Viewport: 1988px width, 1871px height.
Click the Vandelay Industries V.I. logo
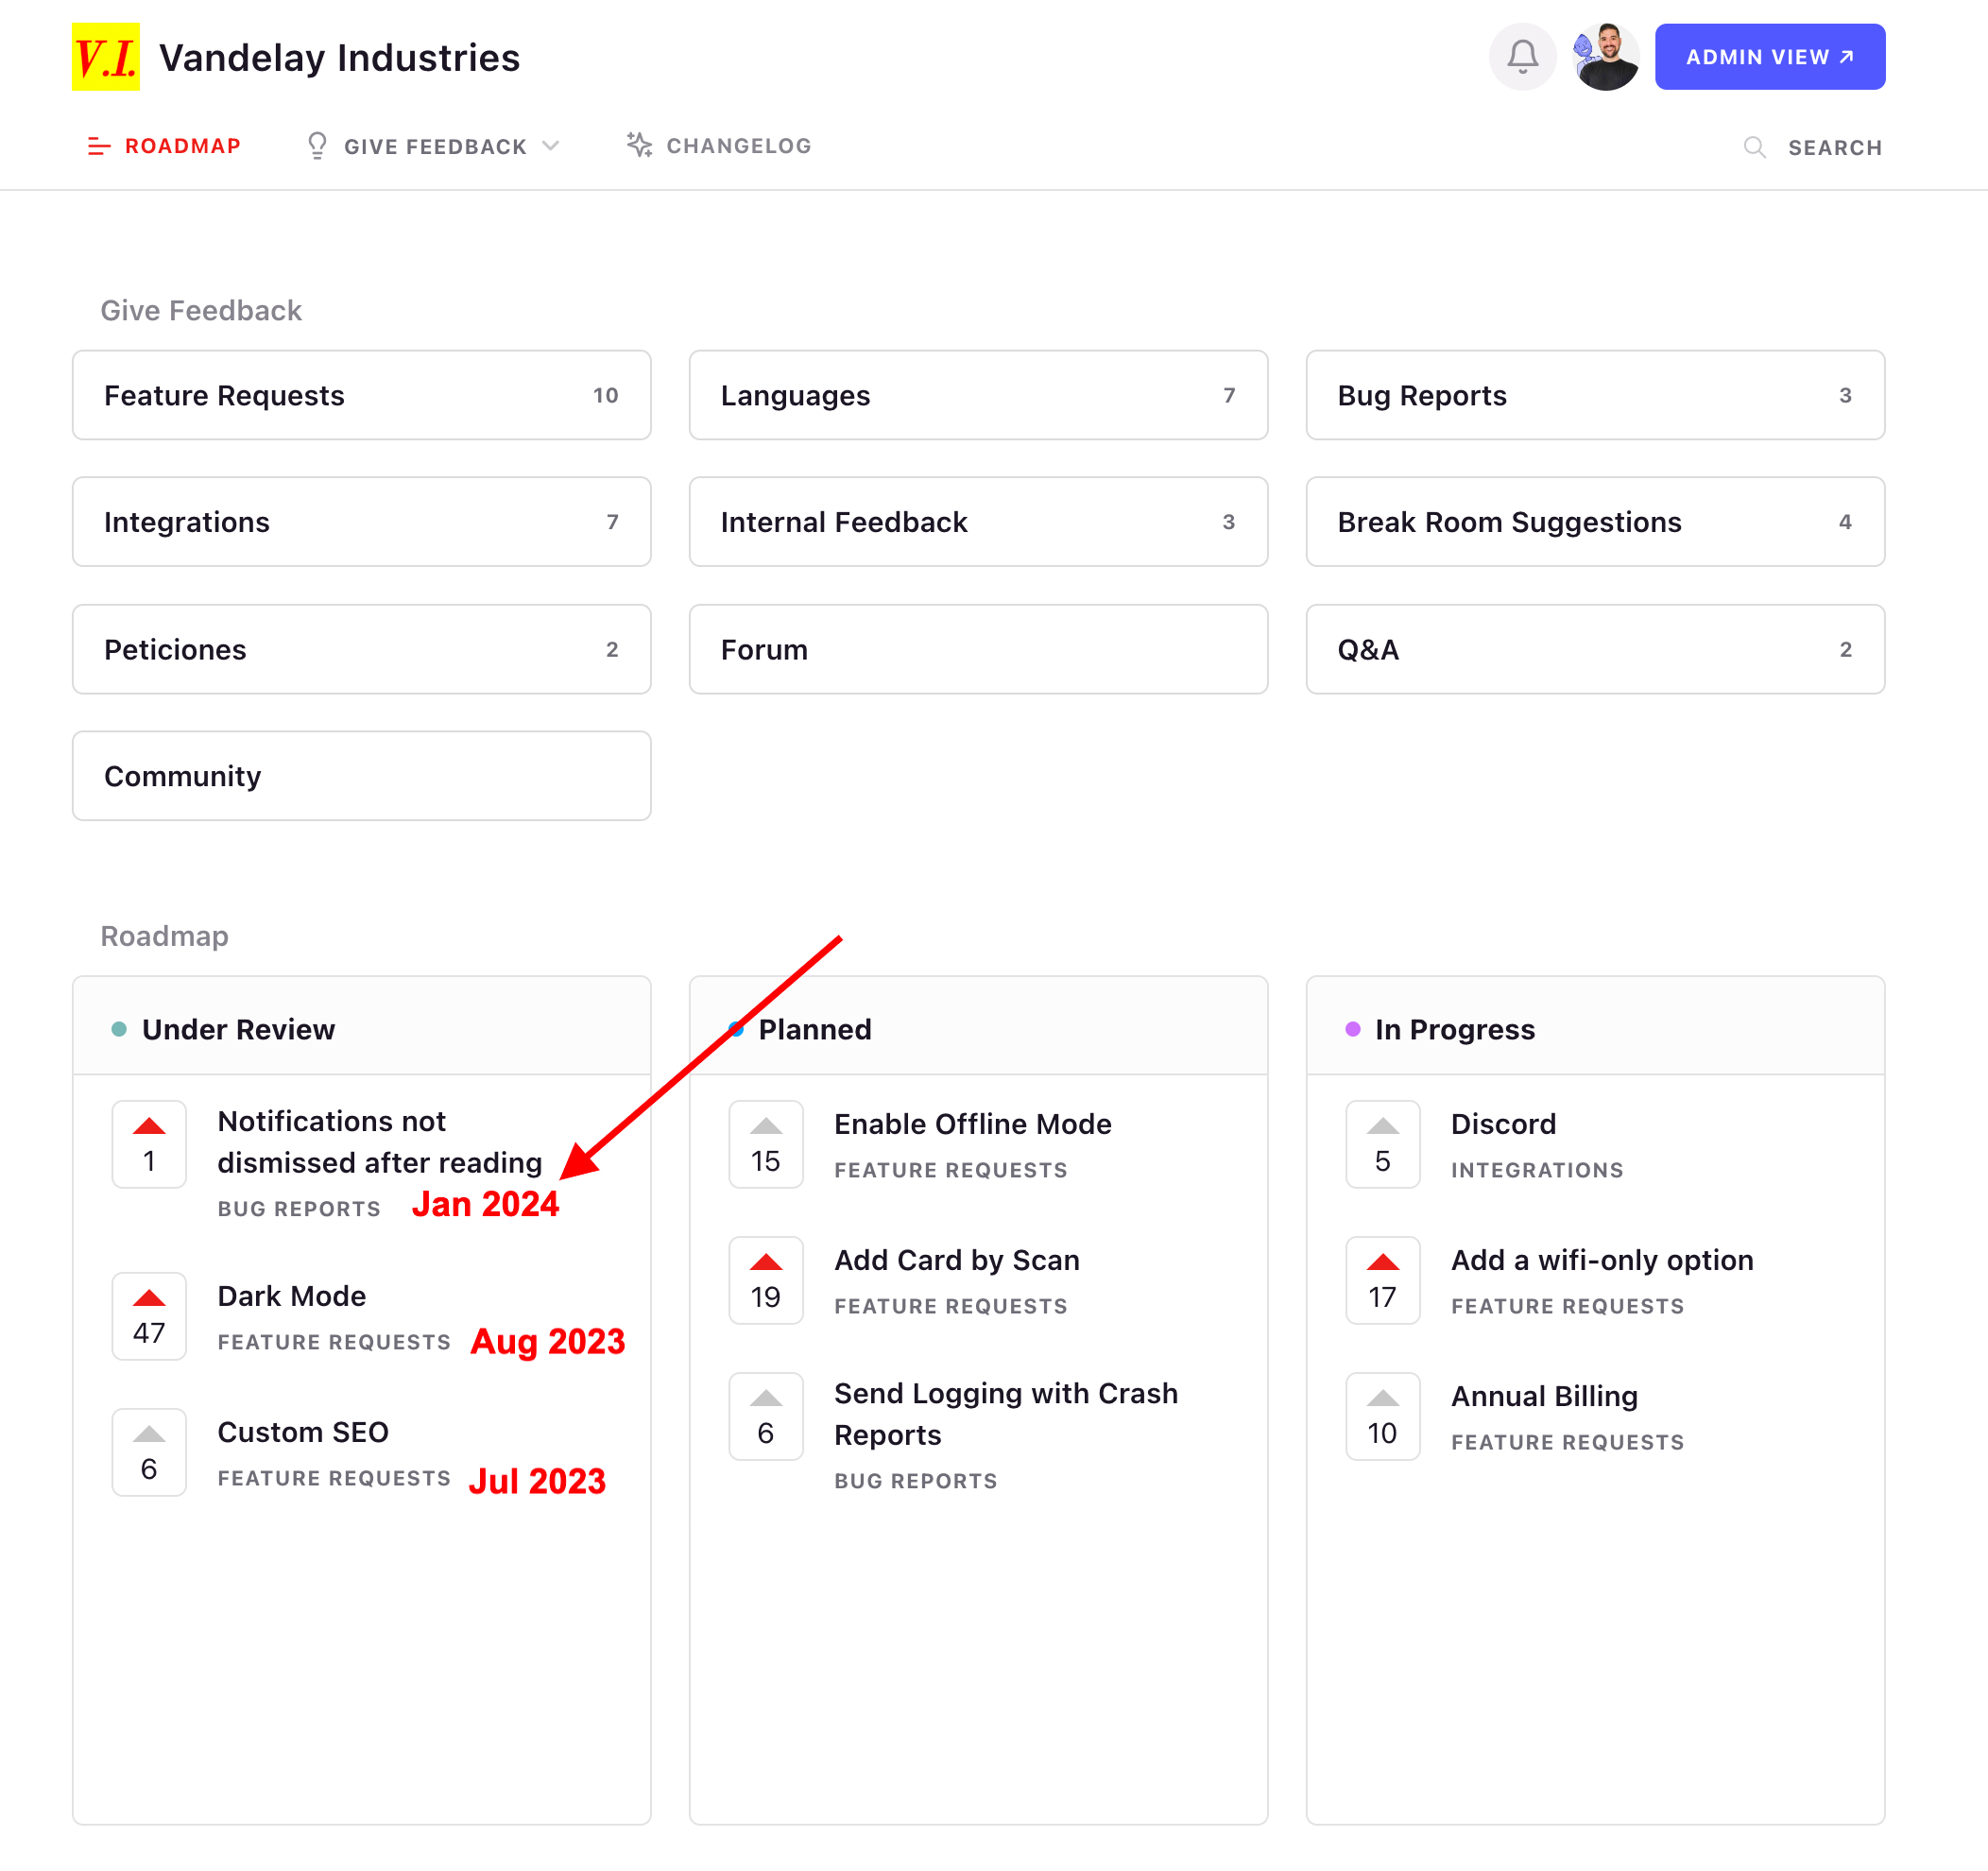(x=106, y=57)
